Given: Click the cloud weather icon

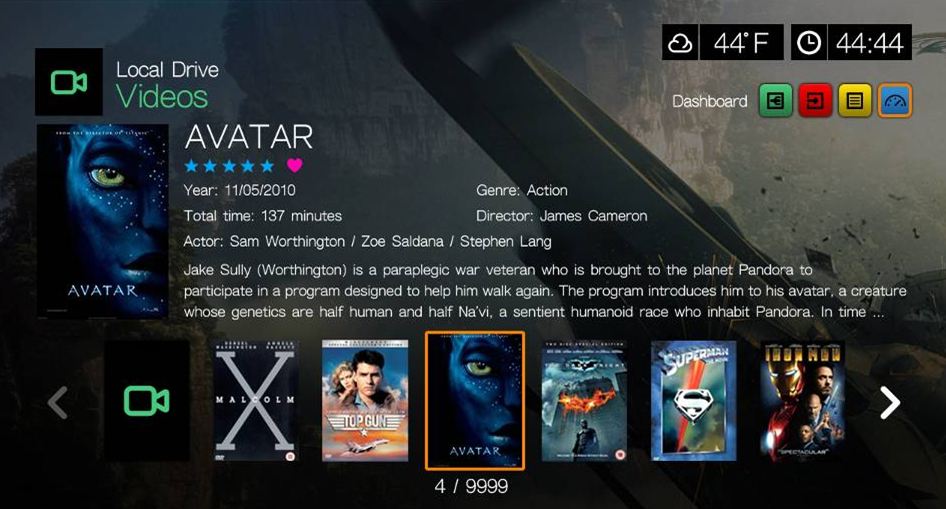Looking at the screenshot, I should click(x=680, y=42).
